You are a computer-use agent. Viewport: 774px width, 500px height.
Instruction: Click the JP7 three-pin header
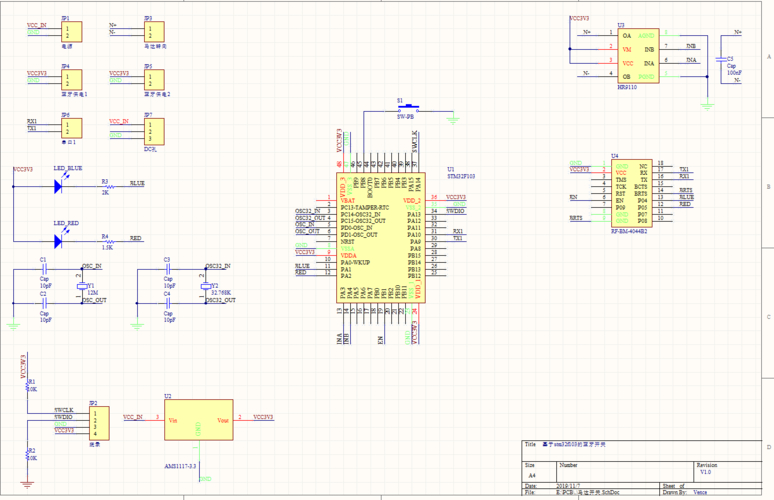coord(152,131)
